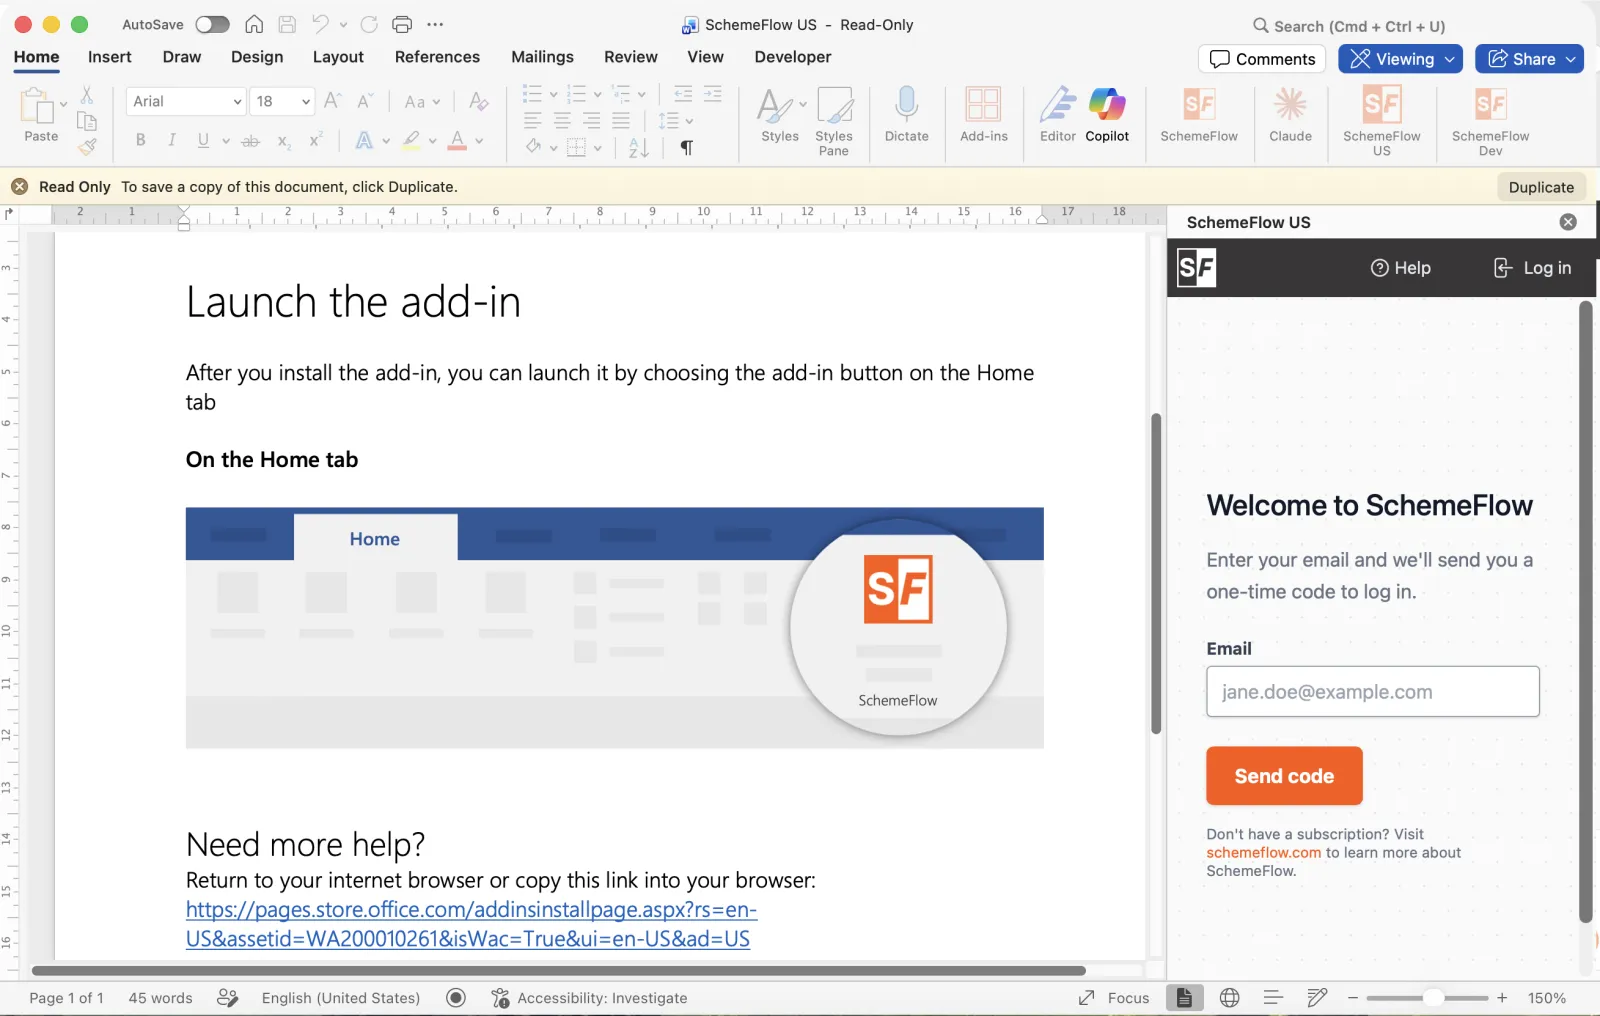The height and width of the screenshot is (1016, 1600).
Task: Click the Numbering list icon
Action: [576, 94]
